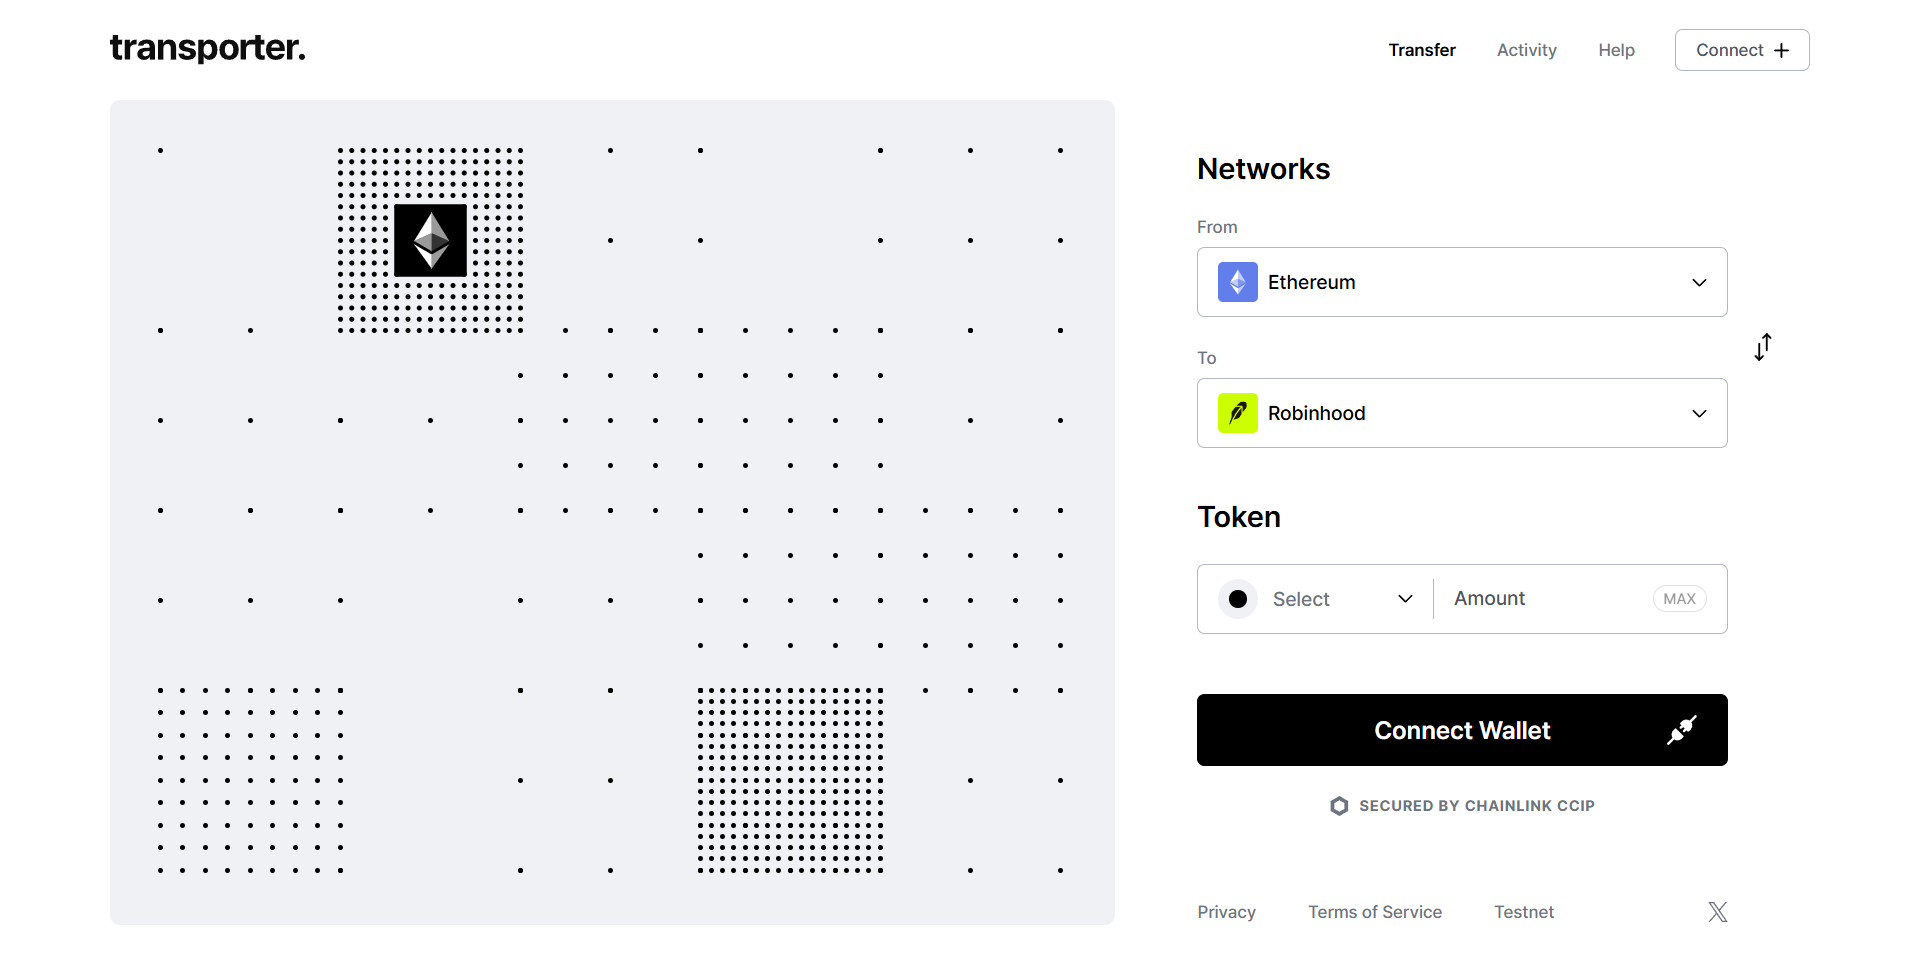Click the transporter logo
The height and width of the screenshot is (975, 1920).
tap(207, 48)
